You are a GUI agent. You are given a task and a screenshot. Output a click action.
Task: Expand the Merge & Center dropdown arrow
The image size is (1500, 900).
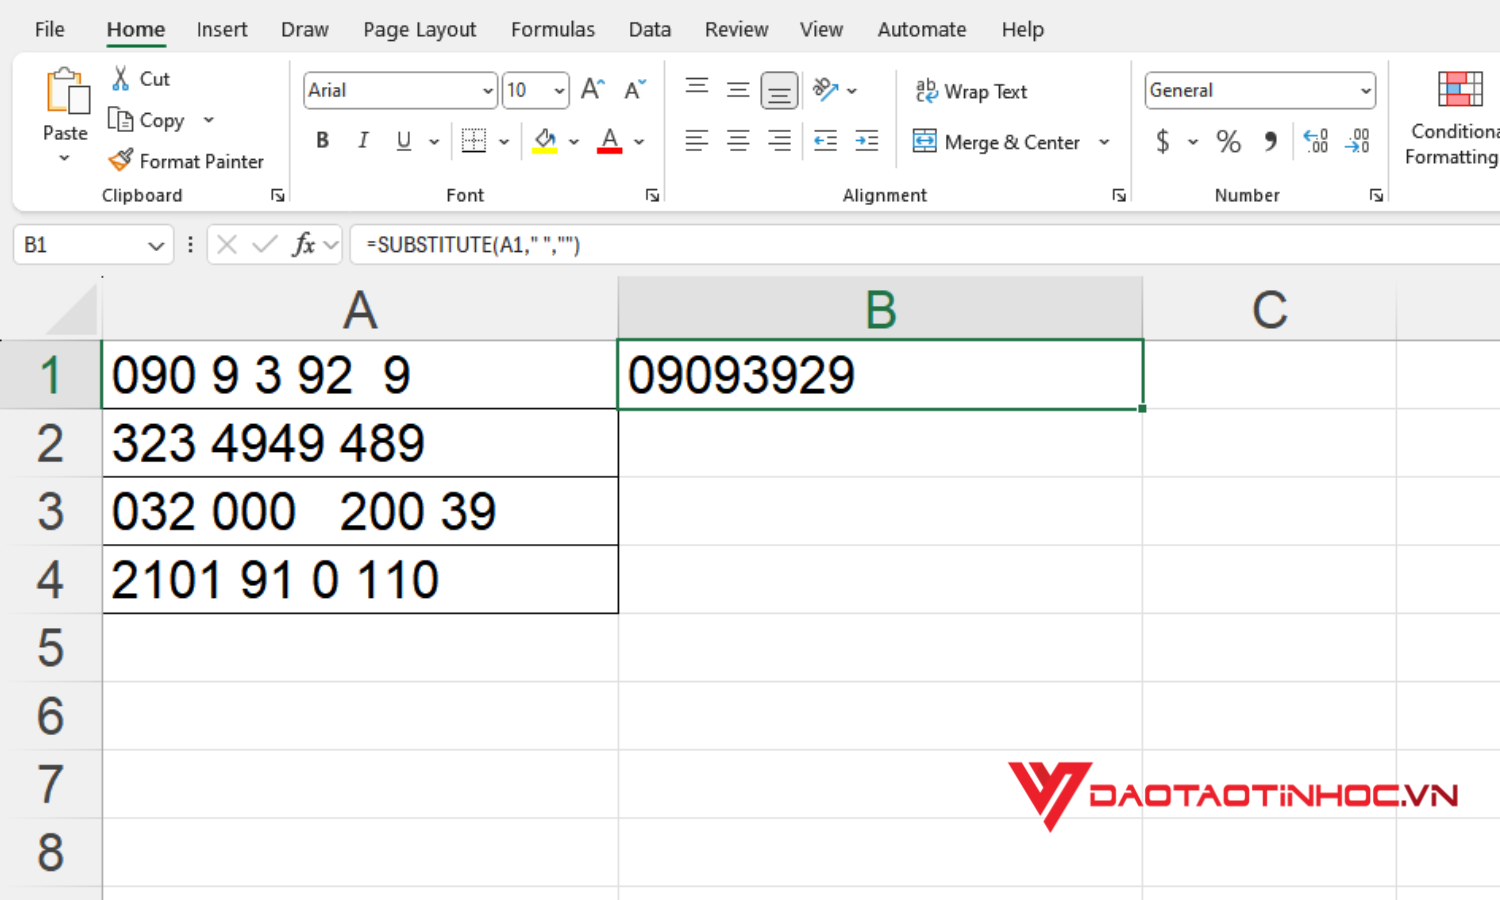coord(1104,142)
